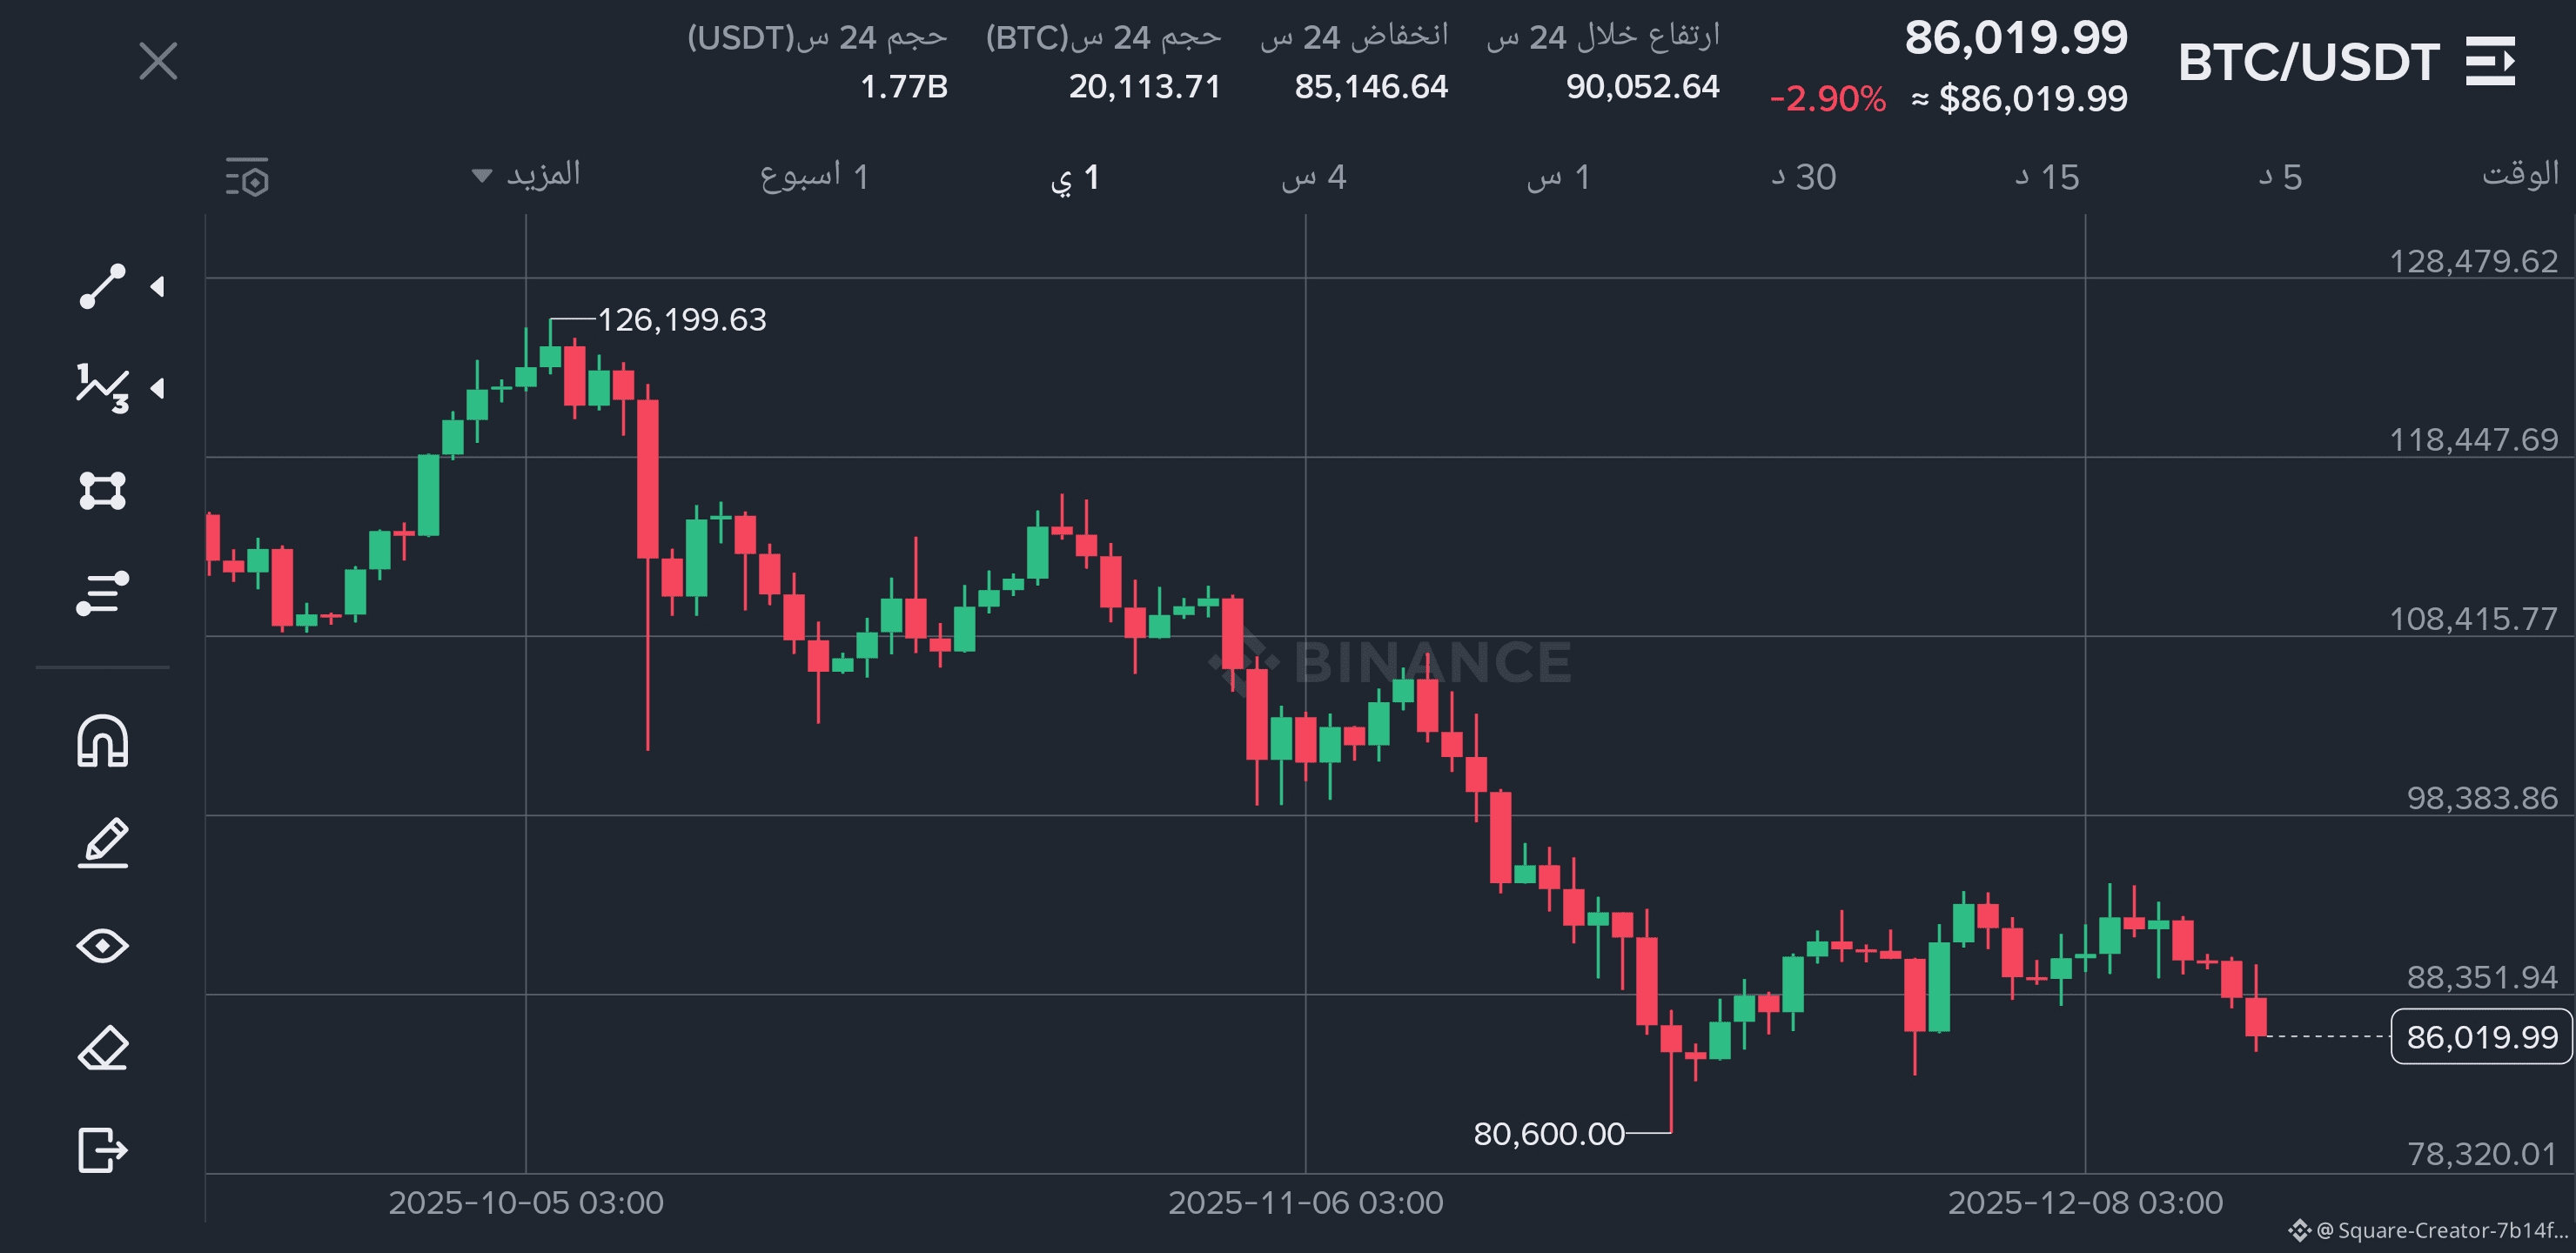2576x1253 pixels.
Task: Open the المزيد intervals dropdown
Action: point(527,175)
